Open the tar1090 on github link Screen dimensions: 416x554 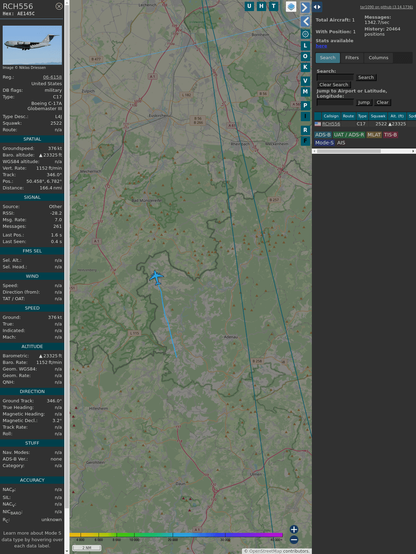tap(386, 7)
